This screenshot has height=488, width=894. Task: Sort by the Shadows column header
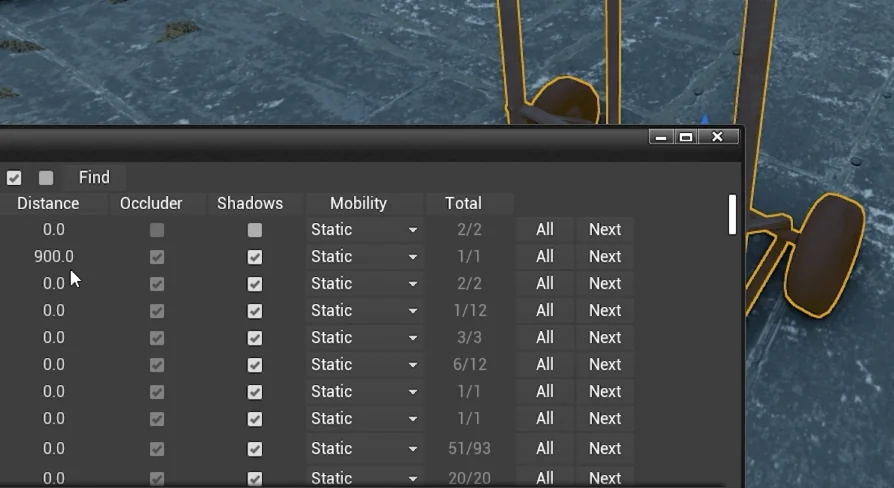(250, 204)
